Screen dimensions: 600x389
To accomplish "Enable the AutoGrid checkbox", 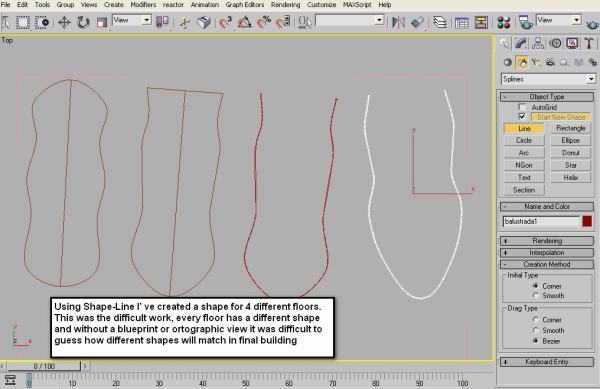I will tap(522, 107).
